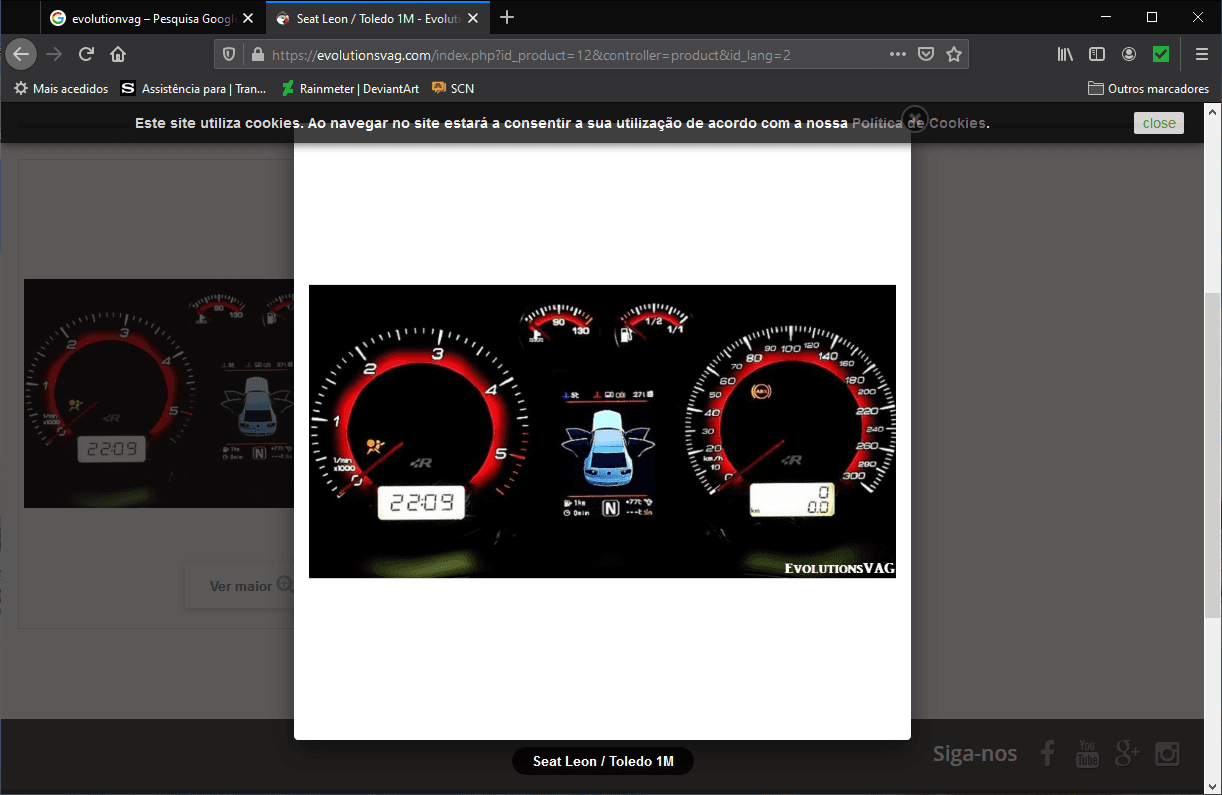Image resolution: width=1222 pixels, height=795 pixels.
Task: Visit the EvolutionsVAG YouTube channel
Action: [1087, 753]
